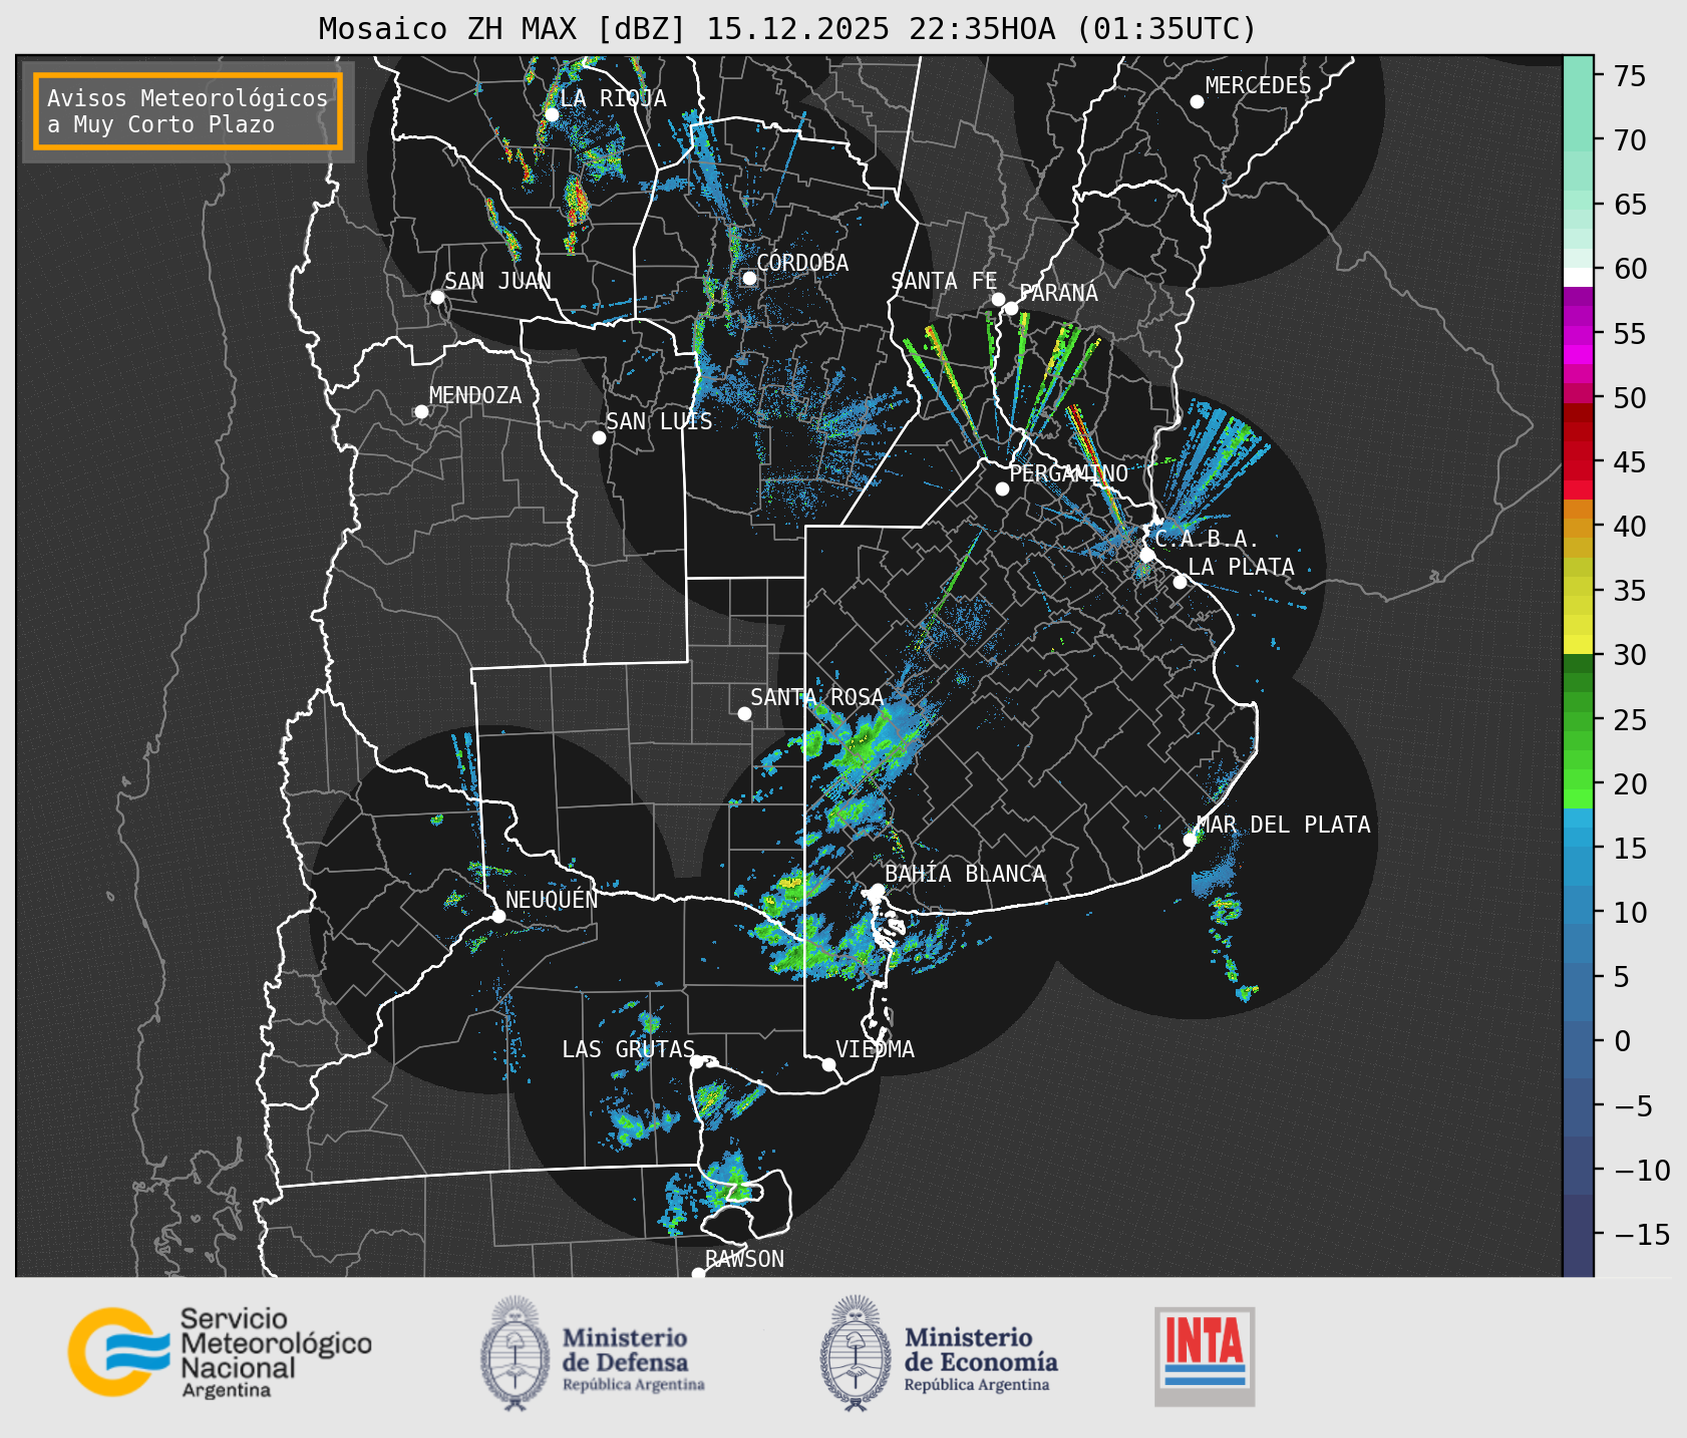Select the Córdoba city marker dot
Viewport: 1687px width, 1438px height.
[x=749, y=278]
